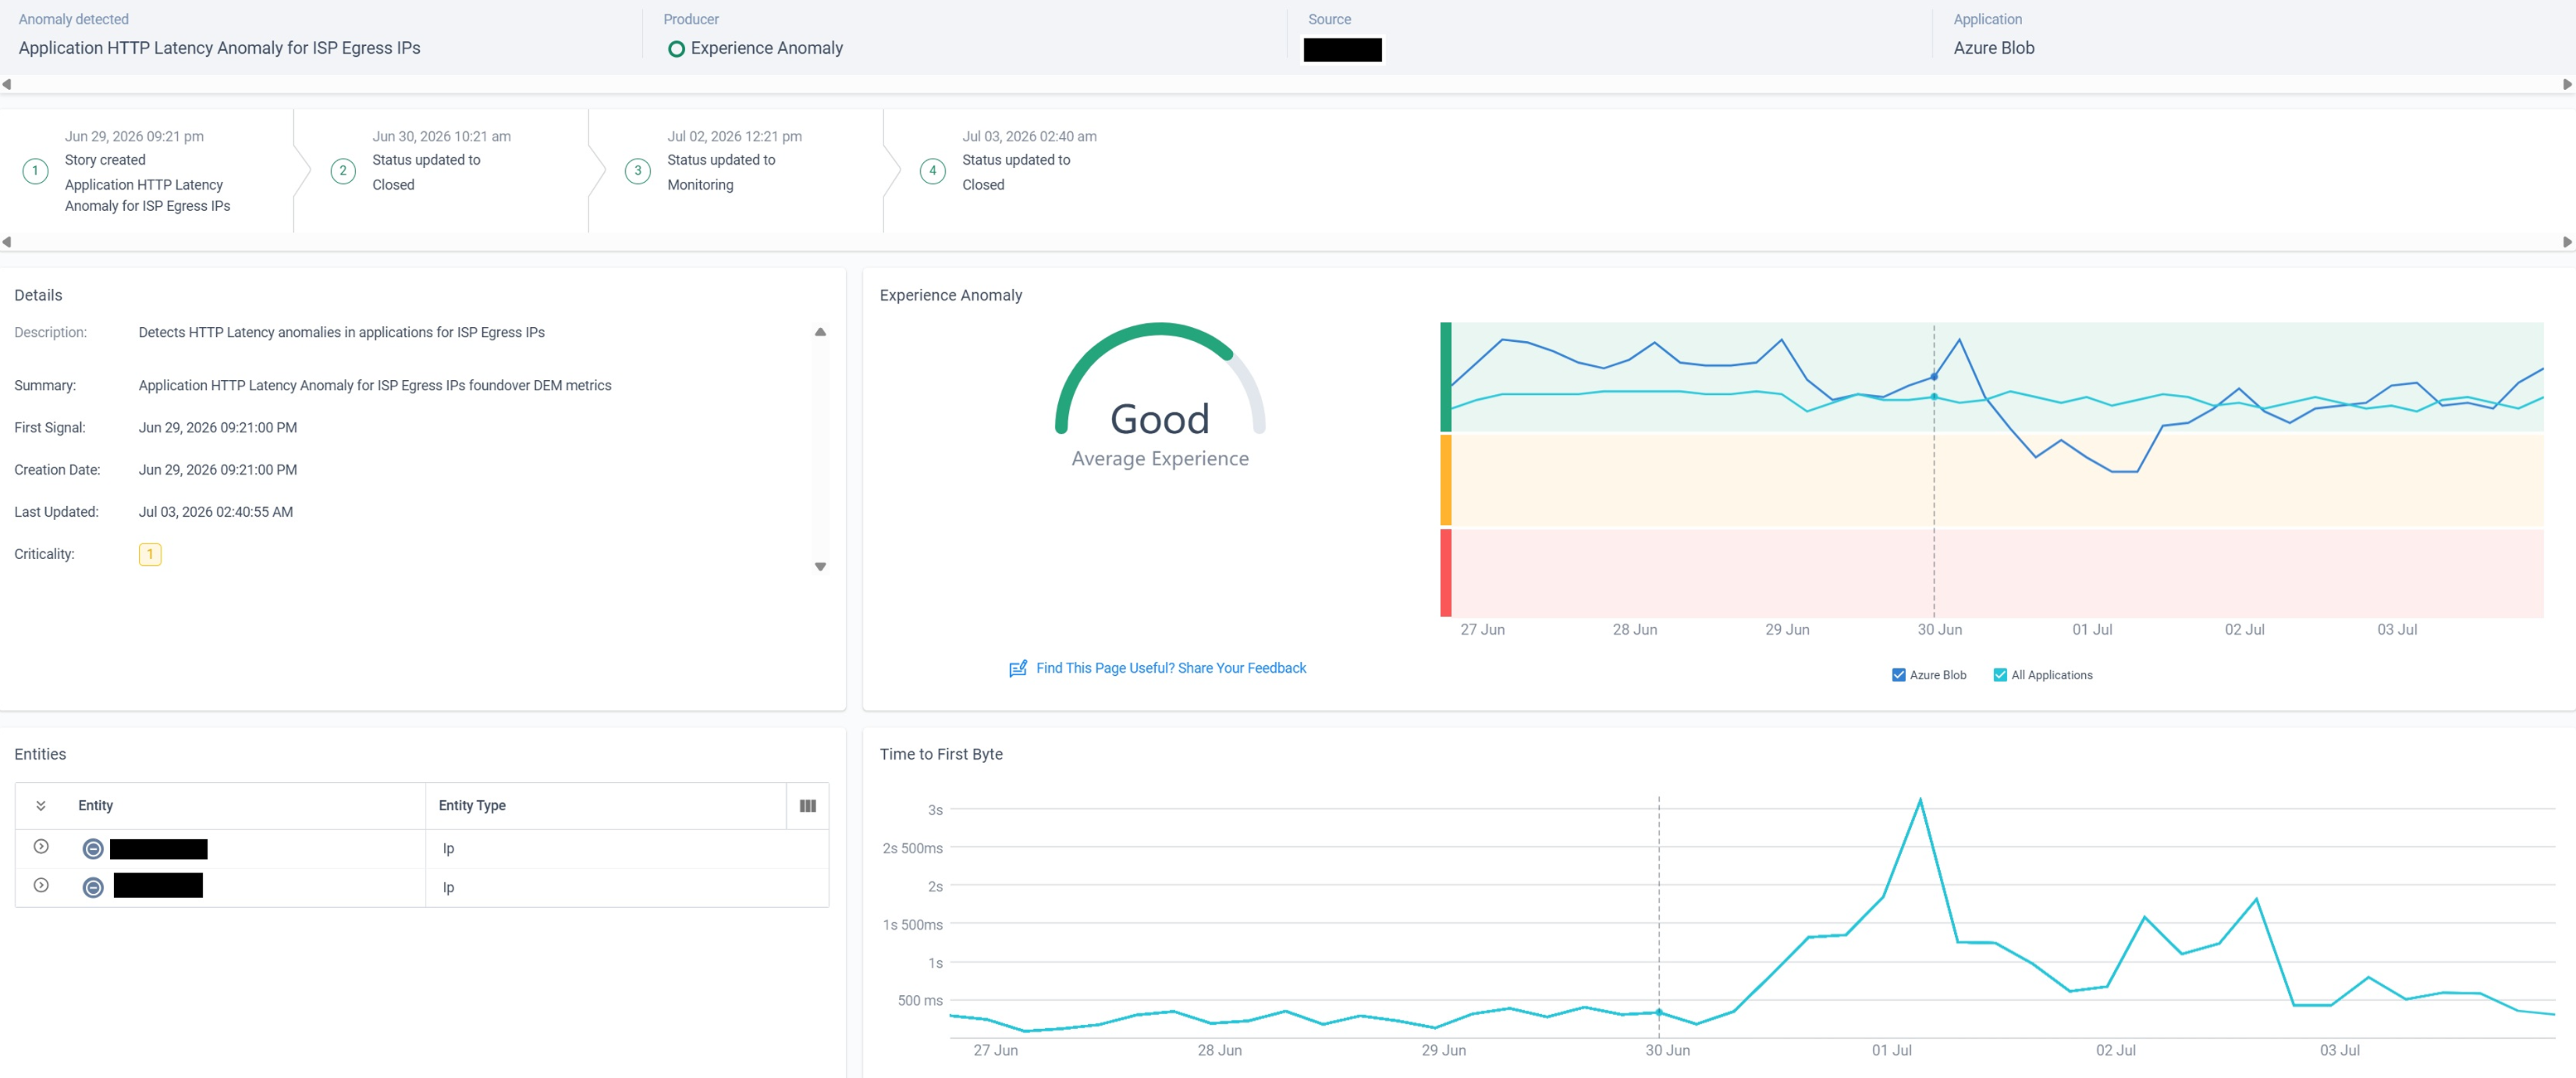
Task: Sort by Entity column header
Action: click(95, 806)
